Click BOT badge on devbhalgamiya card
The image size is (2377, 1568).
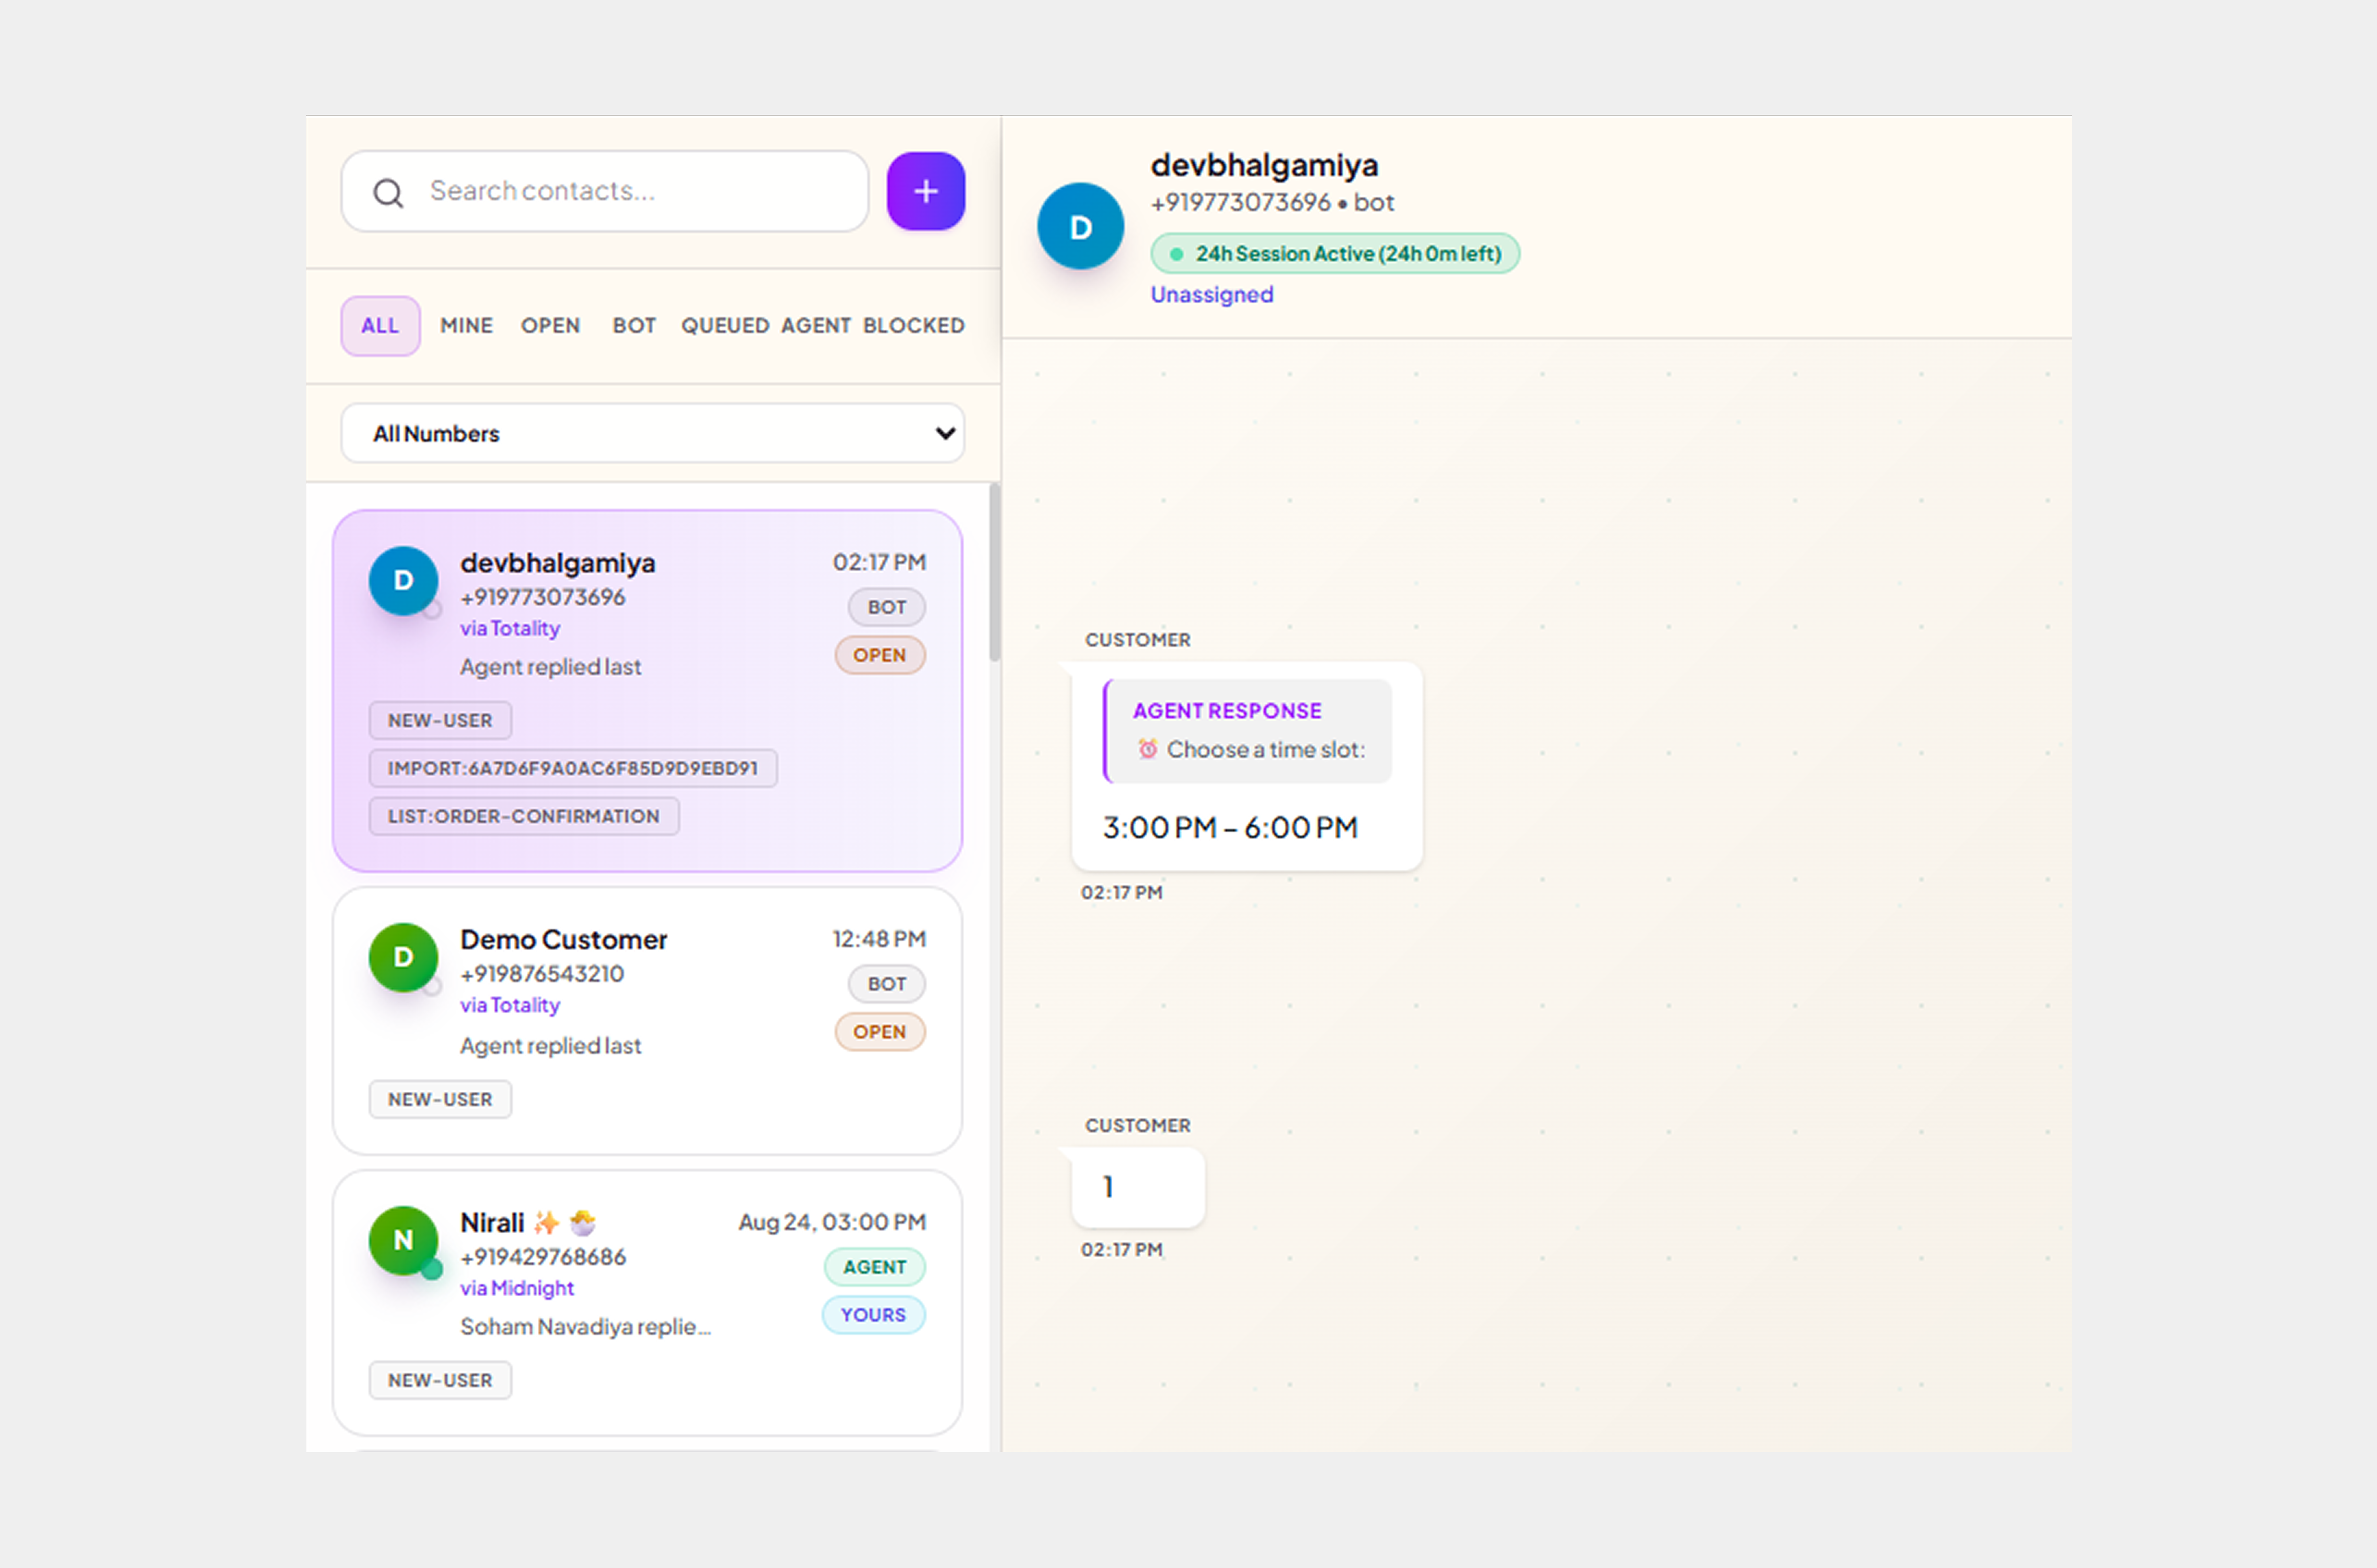coord(886,607)
